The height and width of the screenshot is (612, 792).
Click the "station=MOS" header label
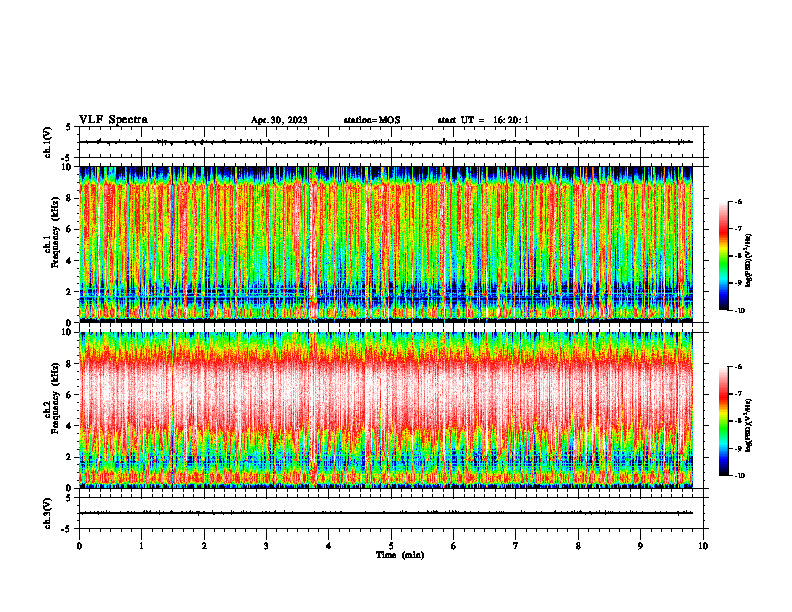(x=372, y=120)
